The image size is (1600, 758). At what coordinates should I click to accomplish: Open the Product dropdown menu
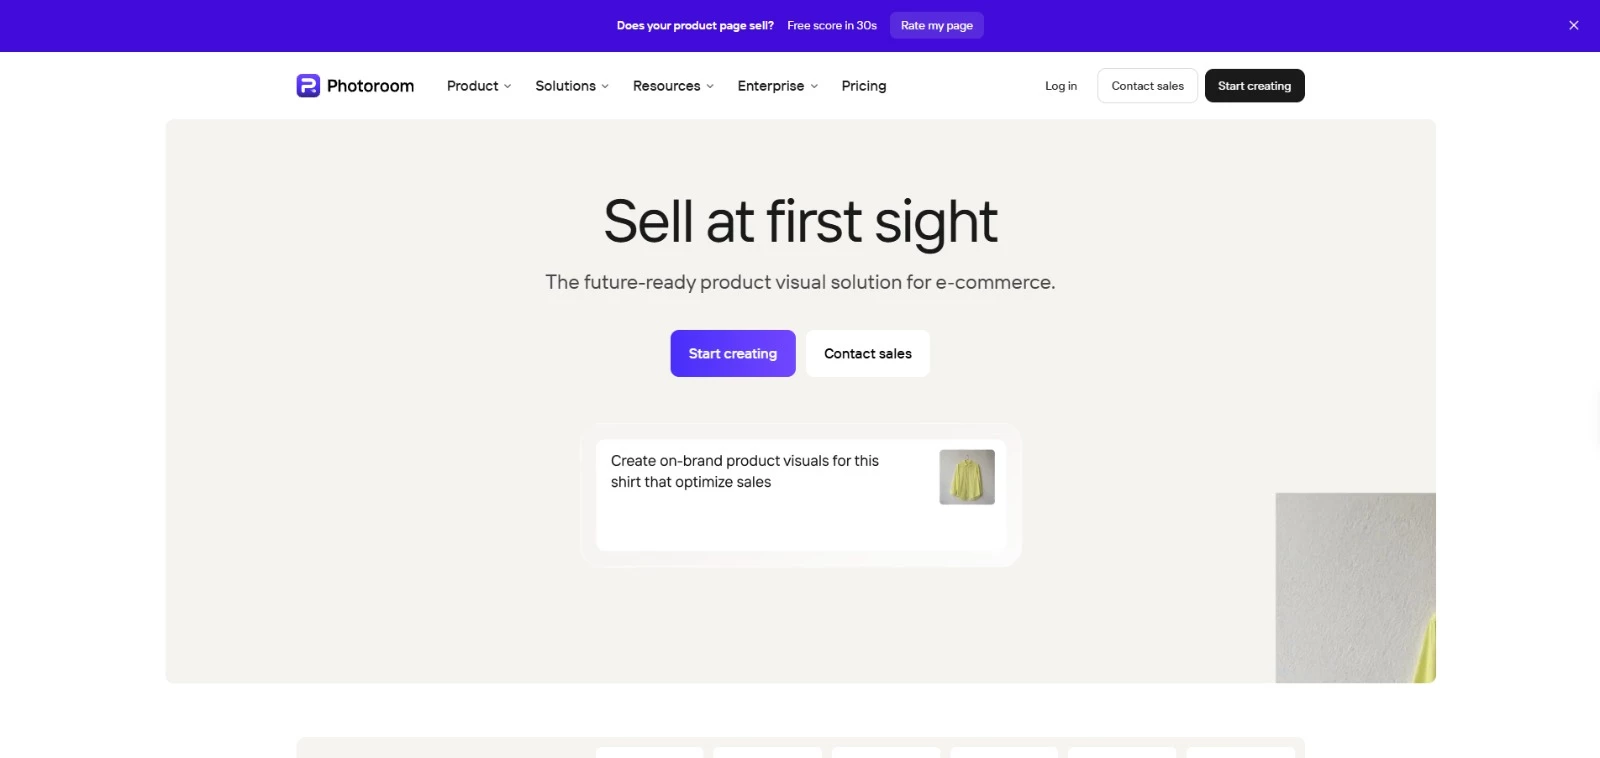point(479,86)
